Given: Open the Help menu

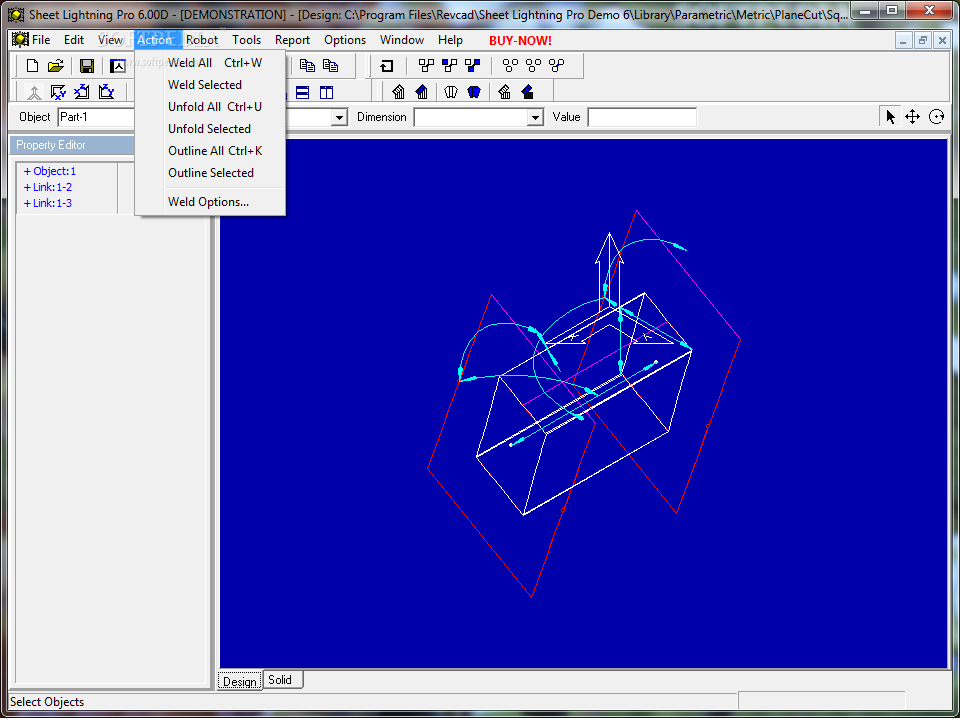Looking at the screenshot, I should (451, 40).
